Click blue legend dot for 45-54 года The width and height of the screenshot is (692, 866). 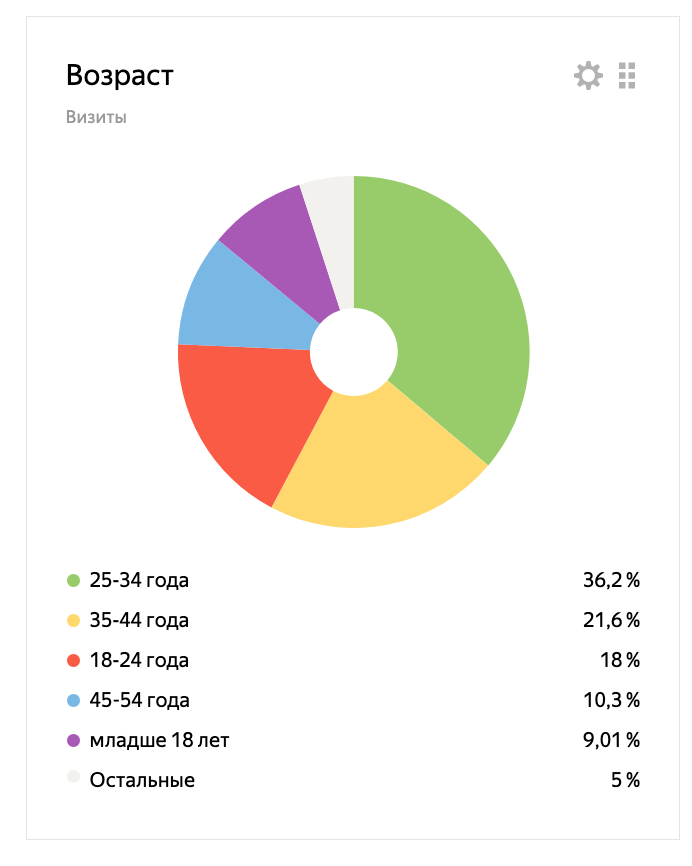click(73, 700)
